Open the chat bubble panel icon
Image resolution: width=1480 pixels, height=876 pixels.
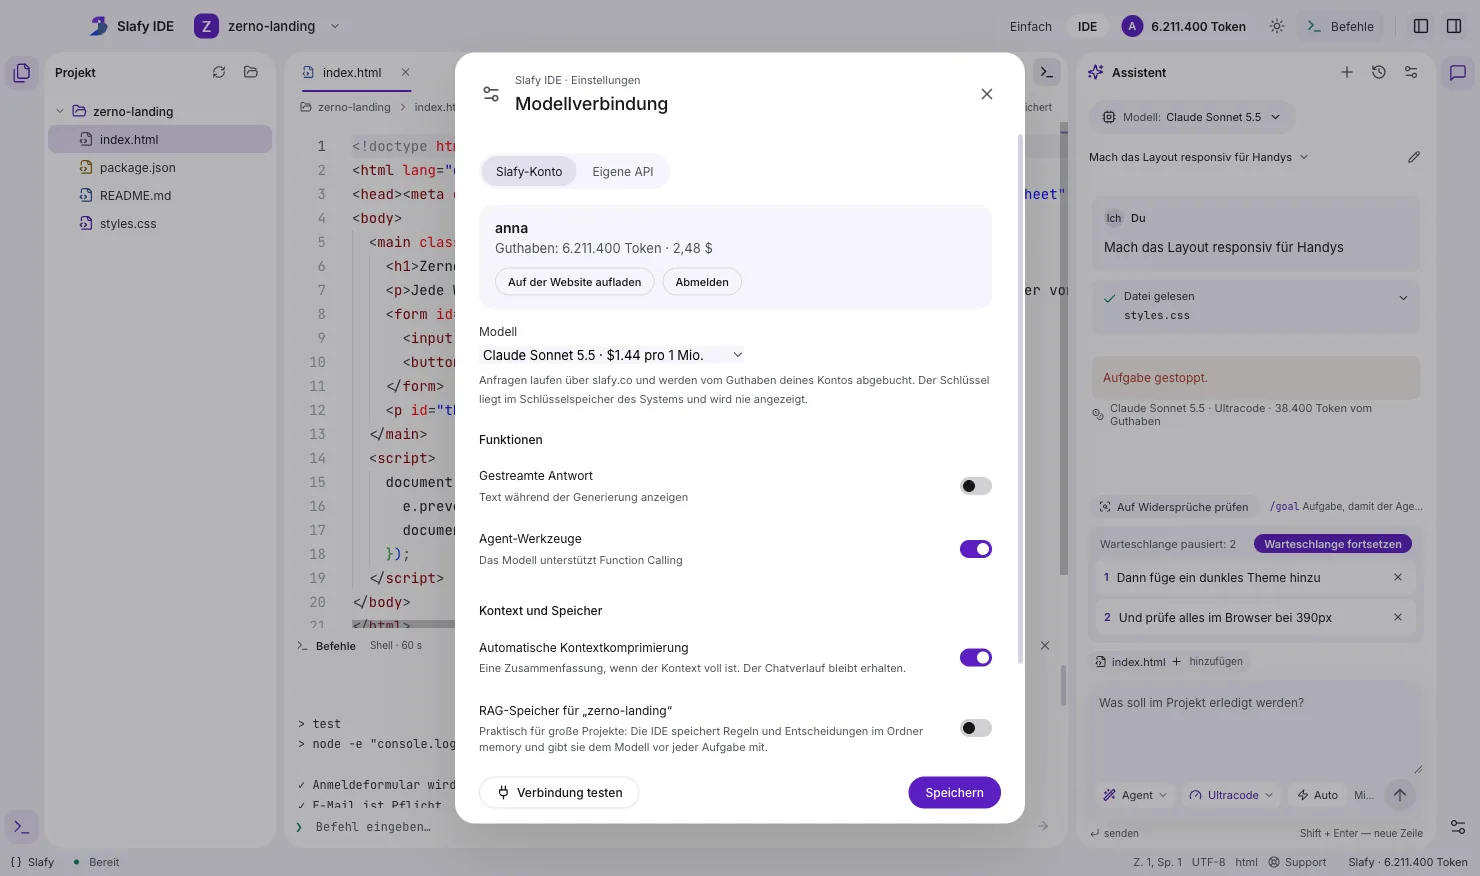1458,73
